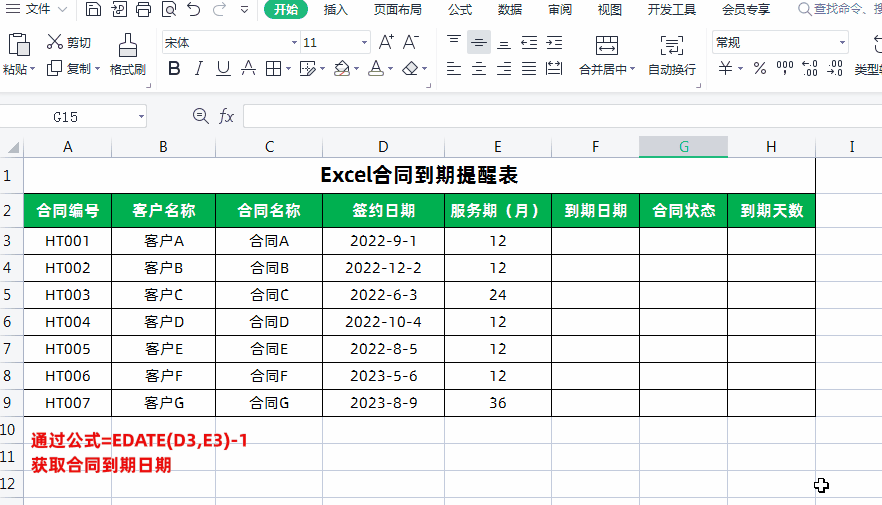This screenshot has height=505, width=882.
Task: Click Merge and Center (合并居中) button
Action: (606, 55)
